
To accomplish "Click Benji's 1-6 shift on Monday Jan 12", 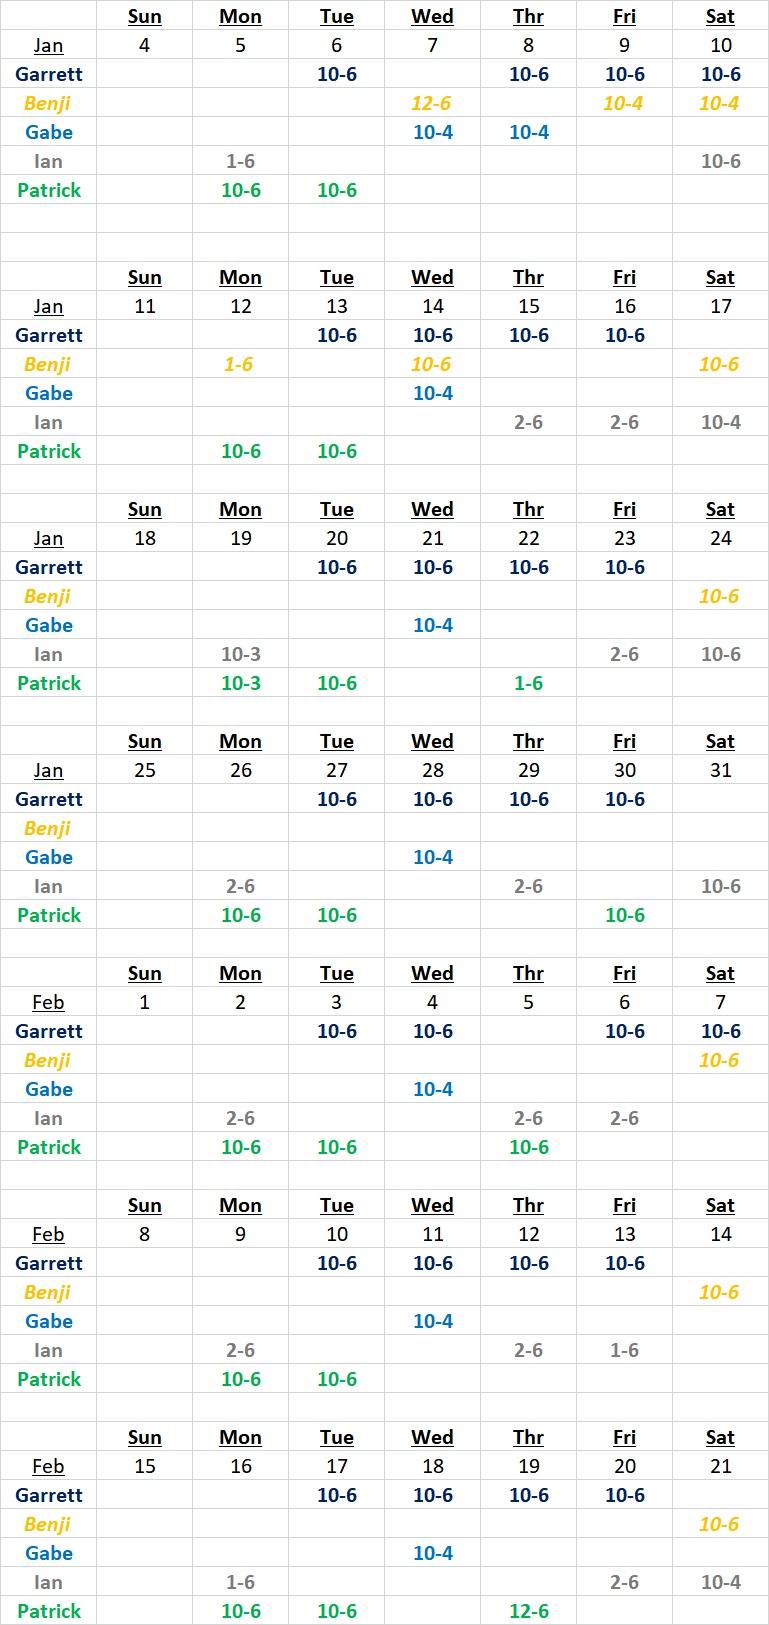I will (238, 364).
